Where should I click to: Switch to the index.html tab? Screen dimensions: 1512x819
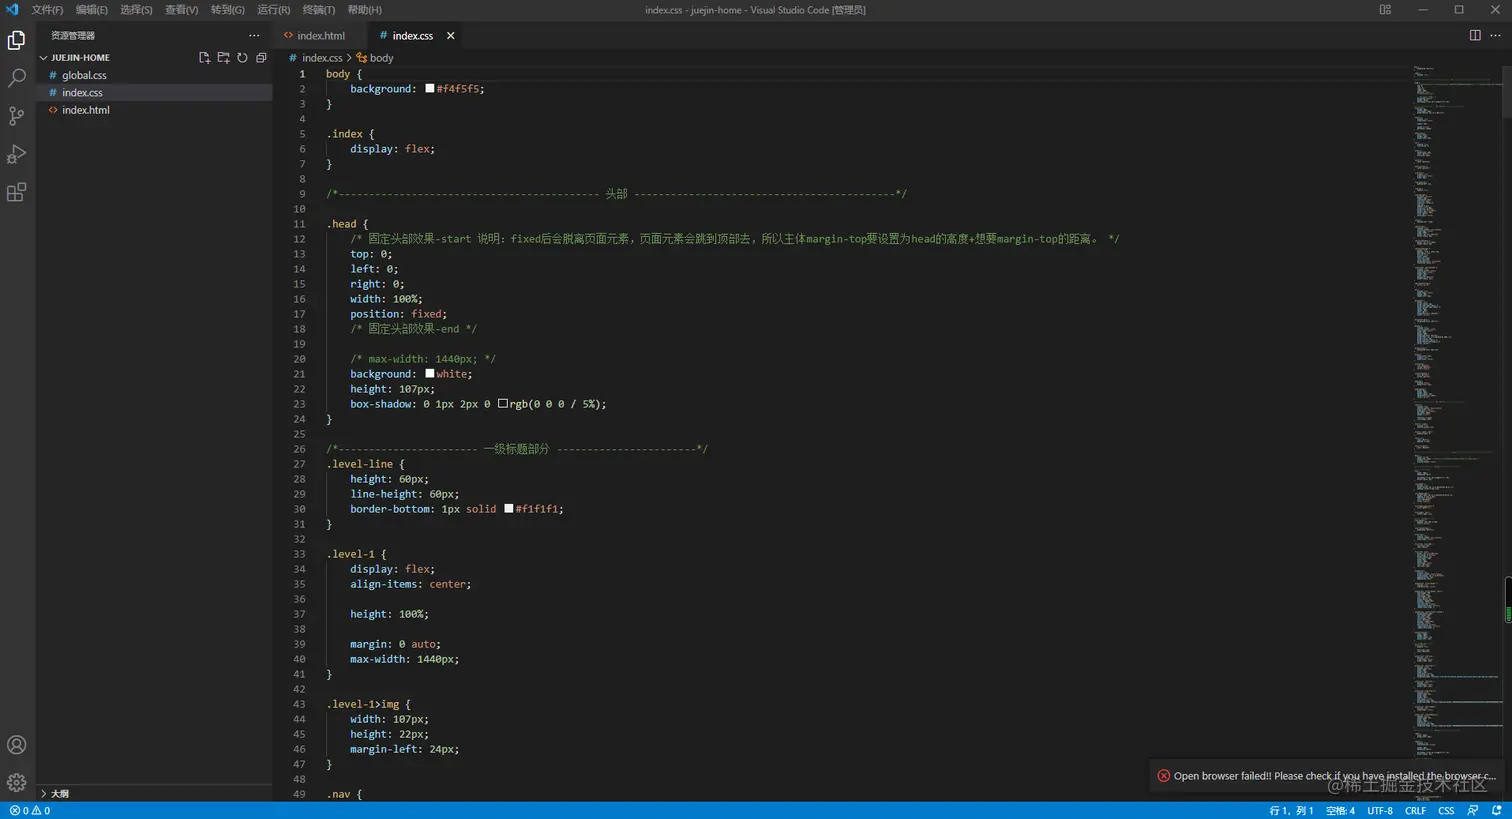pos(320,36)
